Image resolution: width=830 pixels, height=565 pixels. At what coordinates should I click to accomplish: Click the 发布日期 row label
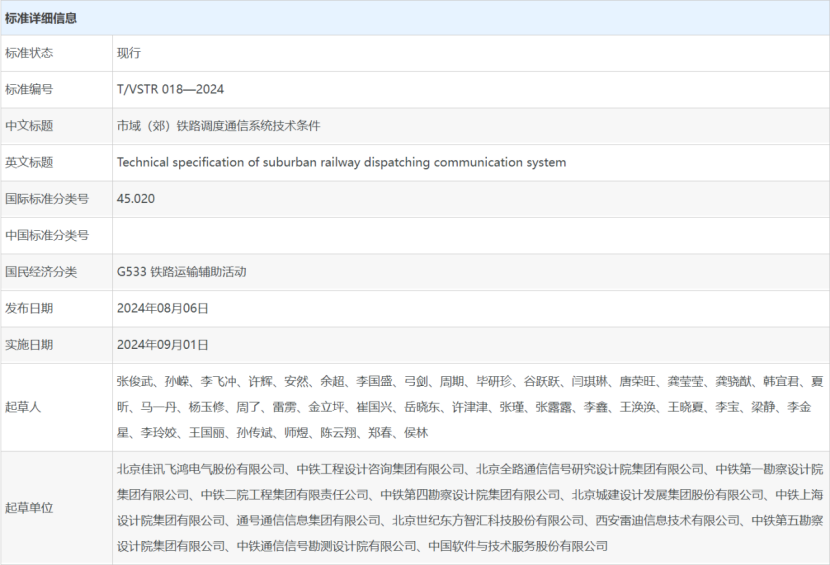[29, 308]
